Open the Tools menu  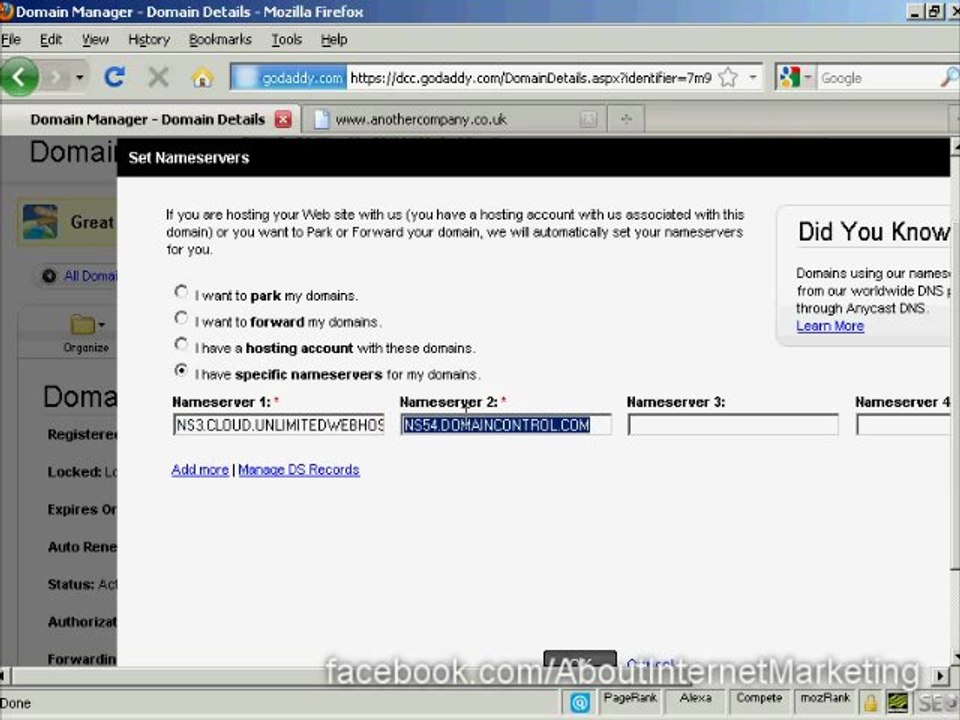[x=287, y=40]
